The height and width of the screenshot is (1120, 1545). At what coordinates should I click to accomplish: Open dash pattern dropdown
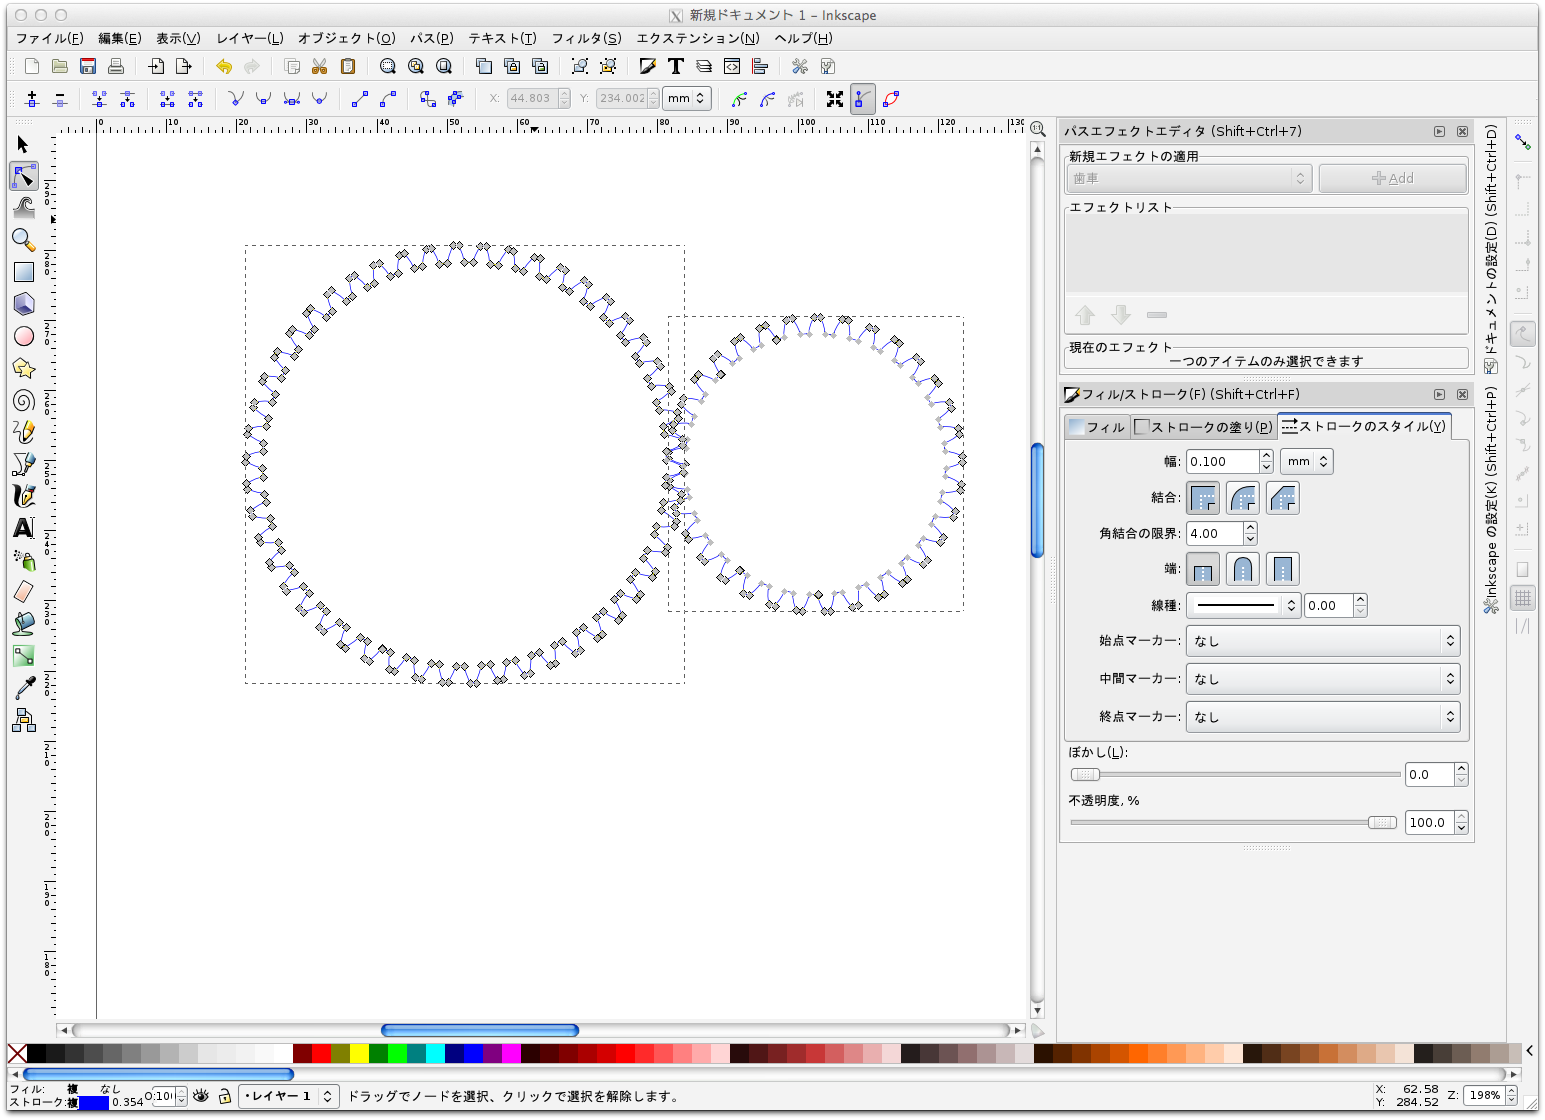click(1243, 605)
